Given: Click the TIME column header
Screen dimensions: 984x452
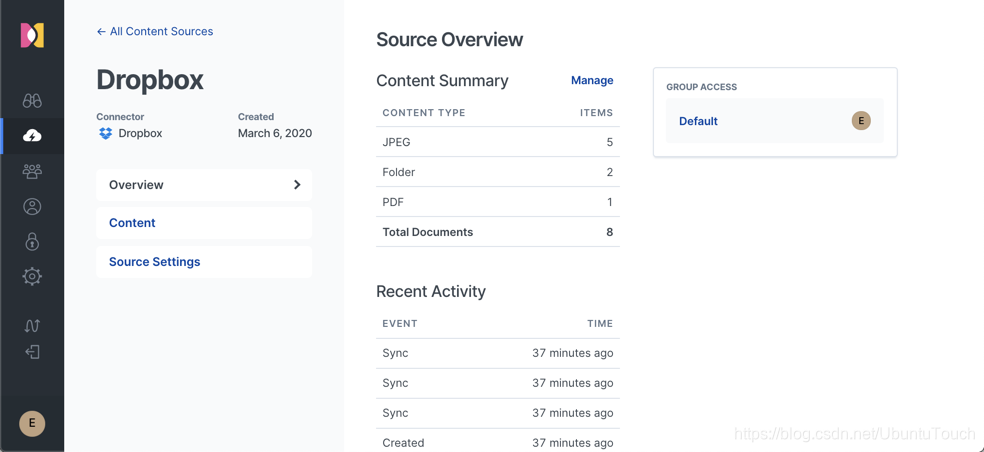Looking at the screenshot, I should [600, 324].
